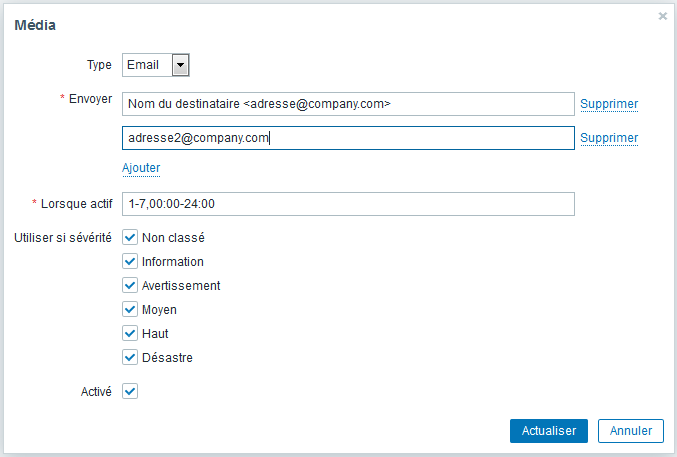The height and width of the screenshot is (457, 677).
Task: Click the Désastre label text
Action: click(167, 357)
